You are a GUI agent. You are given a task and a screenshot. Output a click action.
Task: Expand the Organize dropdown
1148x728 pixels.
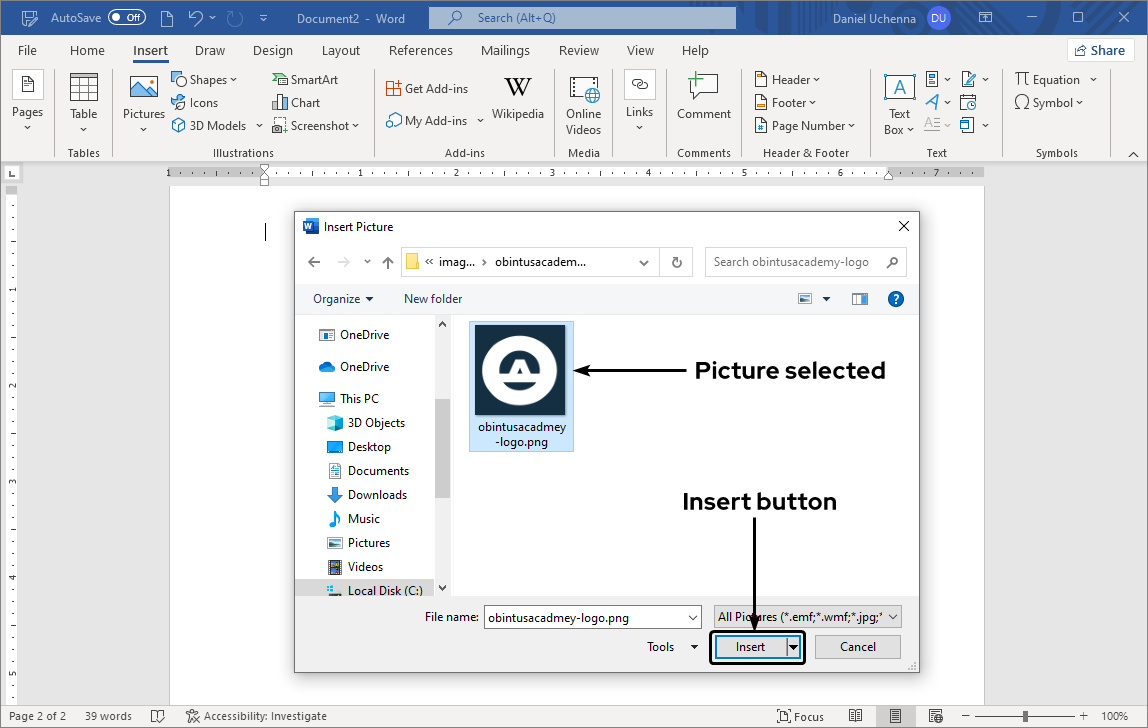[x=343, y=299]
